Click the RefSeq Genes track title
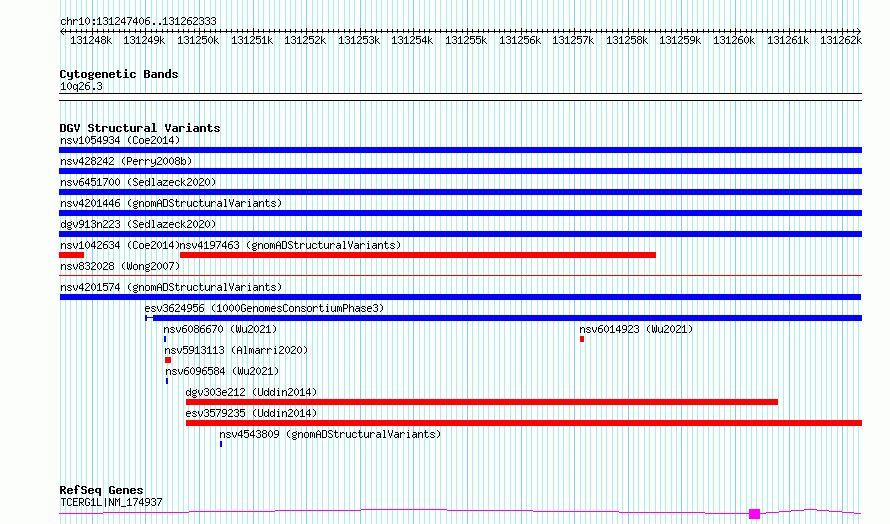This screenshot has height=524, width=890. click(x=101, y=490)
